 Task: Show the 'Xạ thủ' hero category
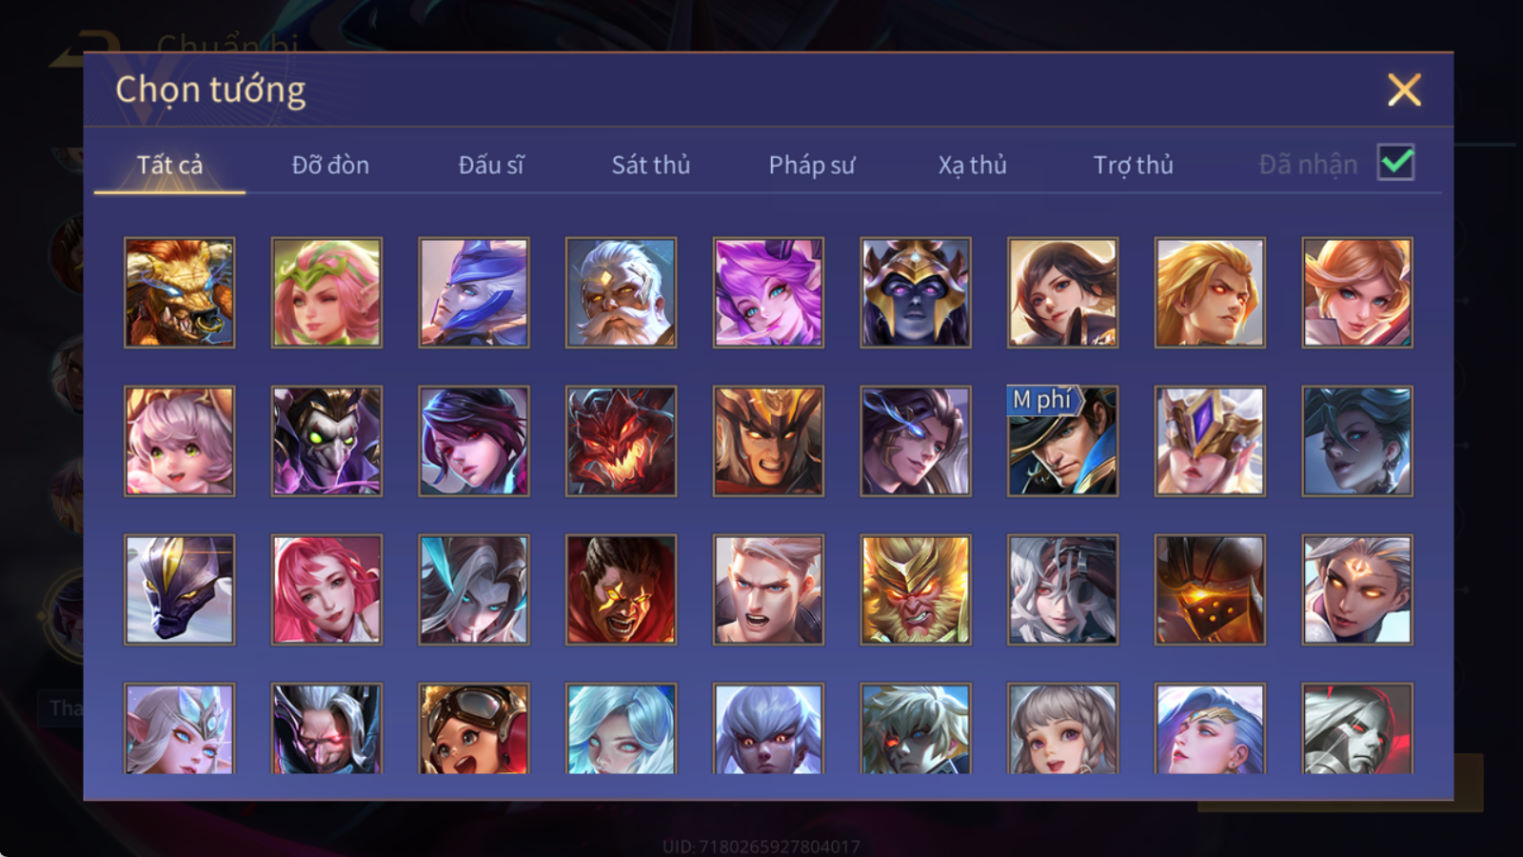972,165
